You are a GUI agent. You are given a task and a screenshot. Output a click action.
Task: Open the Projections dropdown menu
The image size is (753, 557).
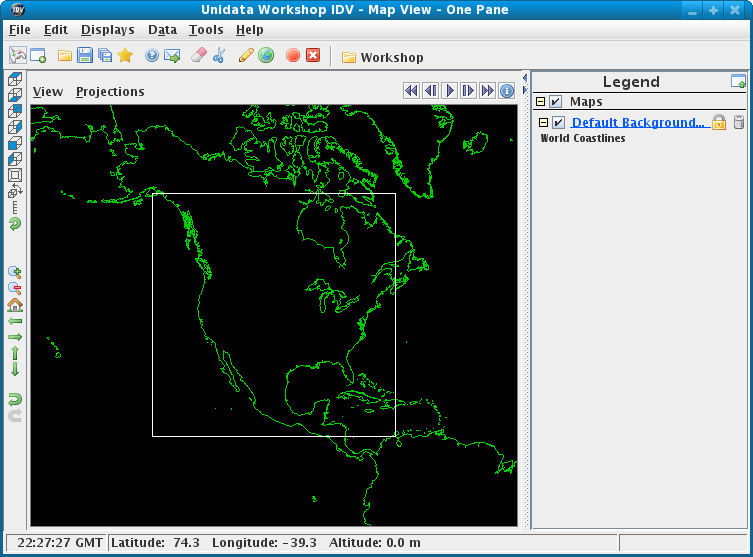(110, 92)
